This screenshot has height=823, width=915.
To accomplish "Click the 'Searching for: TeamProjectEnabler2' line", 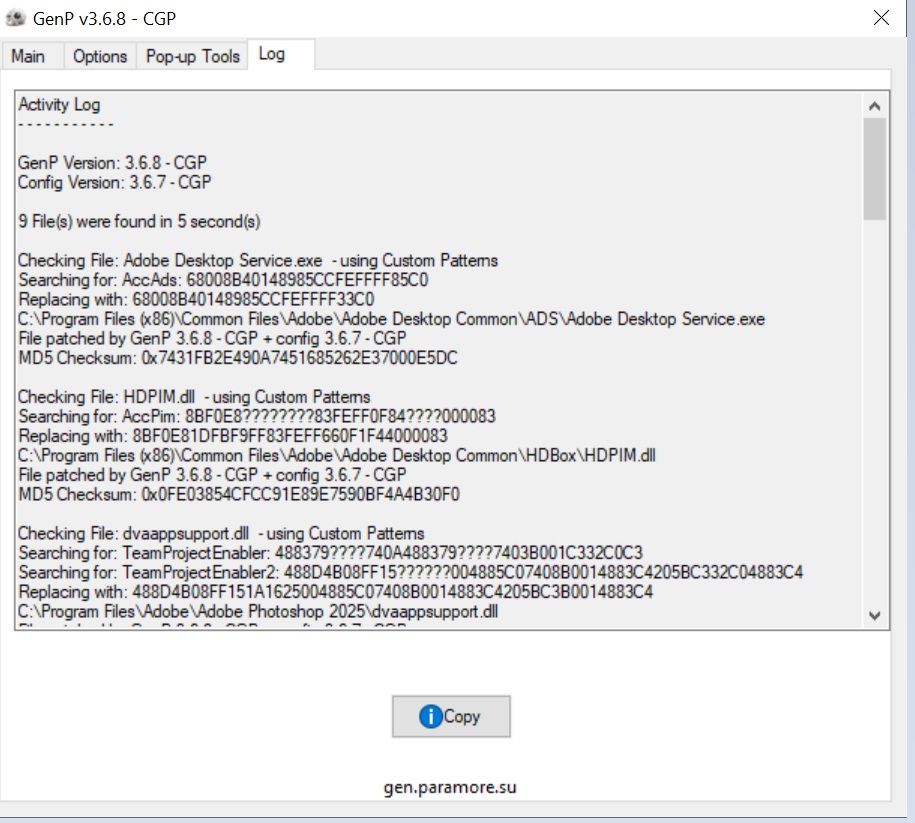I will [x=410, y=572].
